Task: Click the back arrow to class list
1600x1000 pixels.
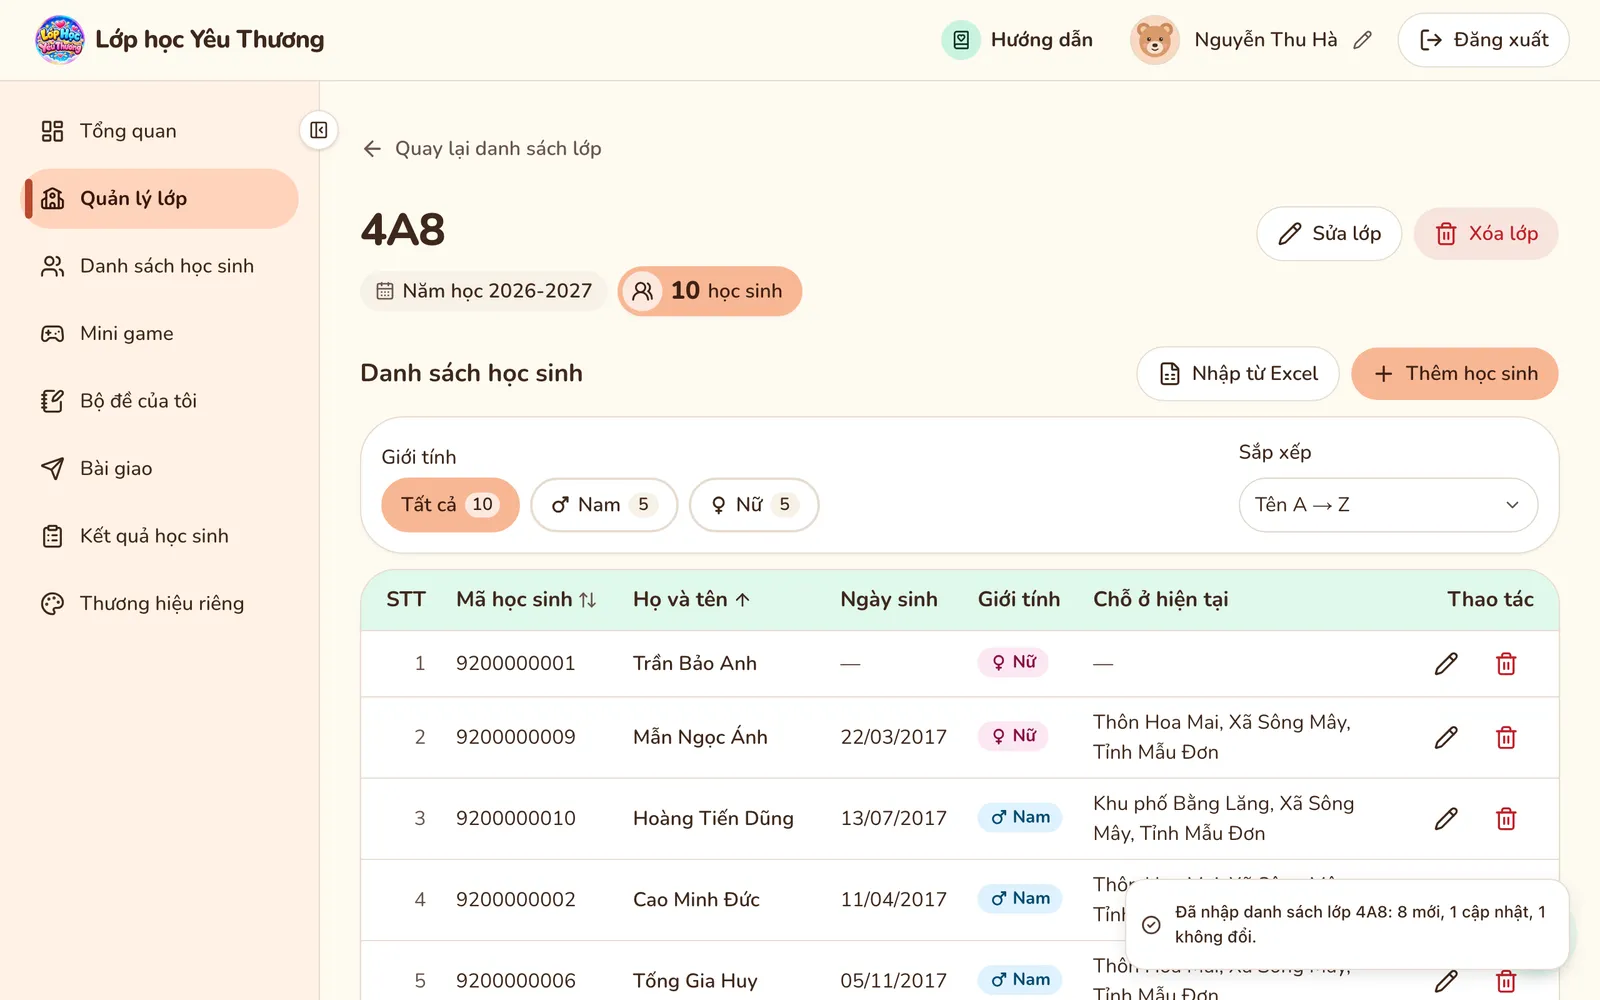Action: click(x=372, y=149)
